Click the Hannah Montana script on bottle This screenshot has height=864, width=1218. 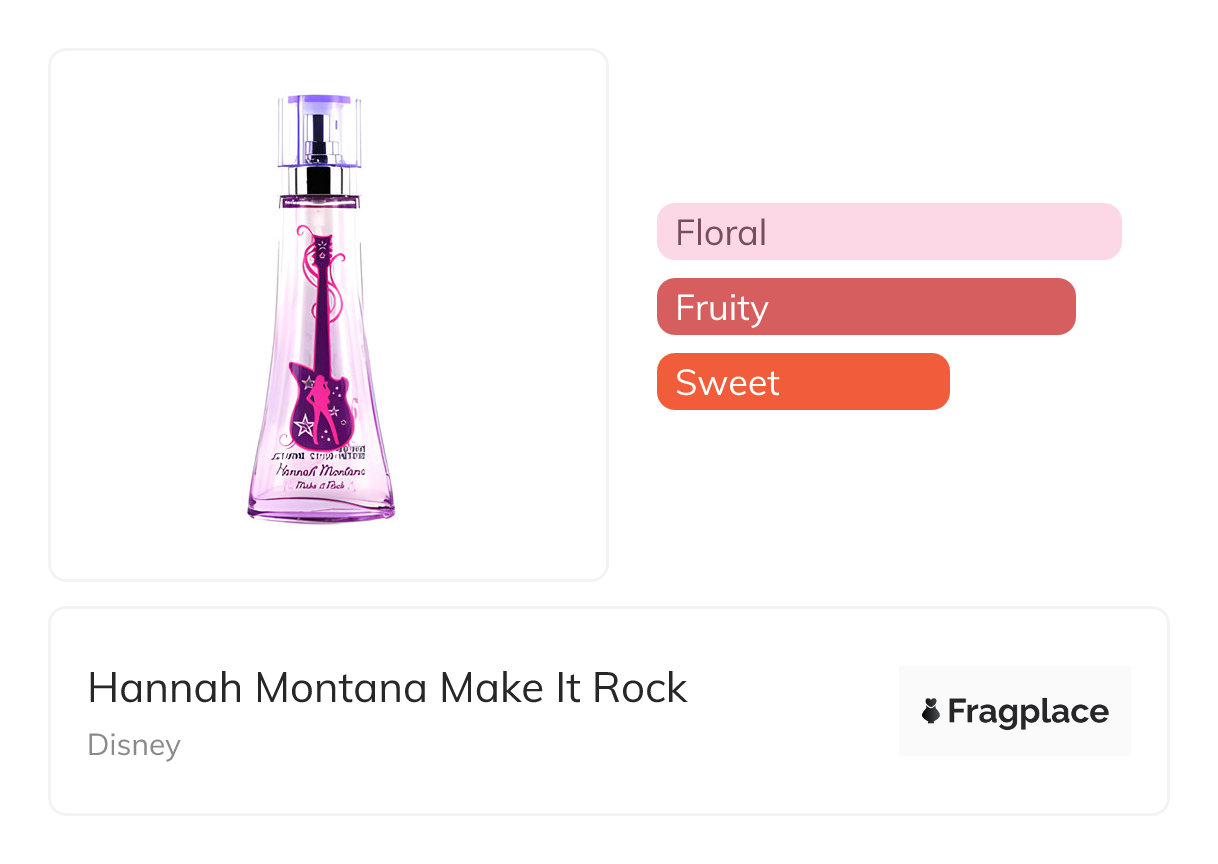tap(319, 469)
